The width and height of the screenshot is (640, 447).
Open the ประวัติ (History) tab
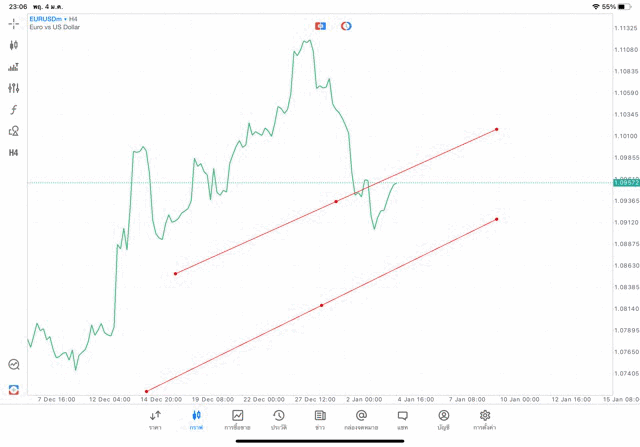[279, 420]
